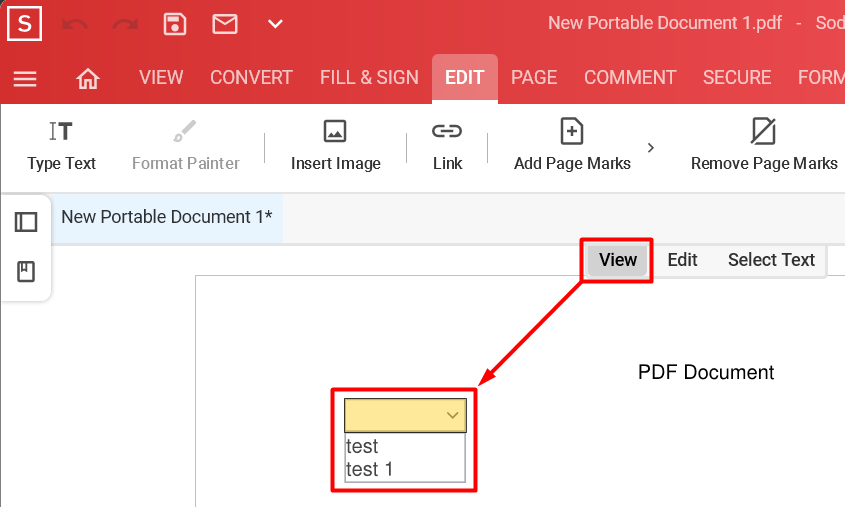Select the EDIT ribbon tab
845x507 pixels.
(465, 78)
